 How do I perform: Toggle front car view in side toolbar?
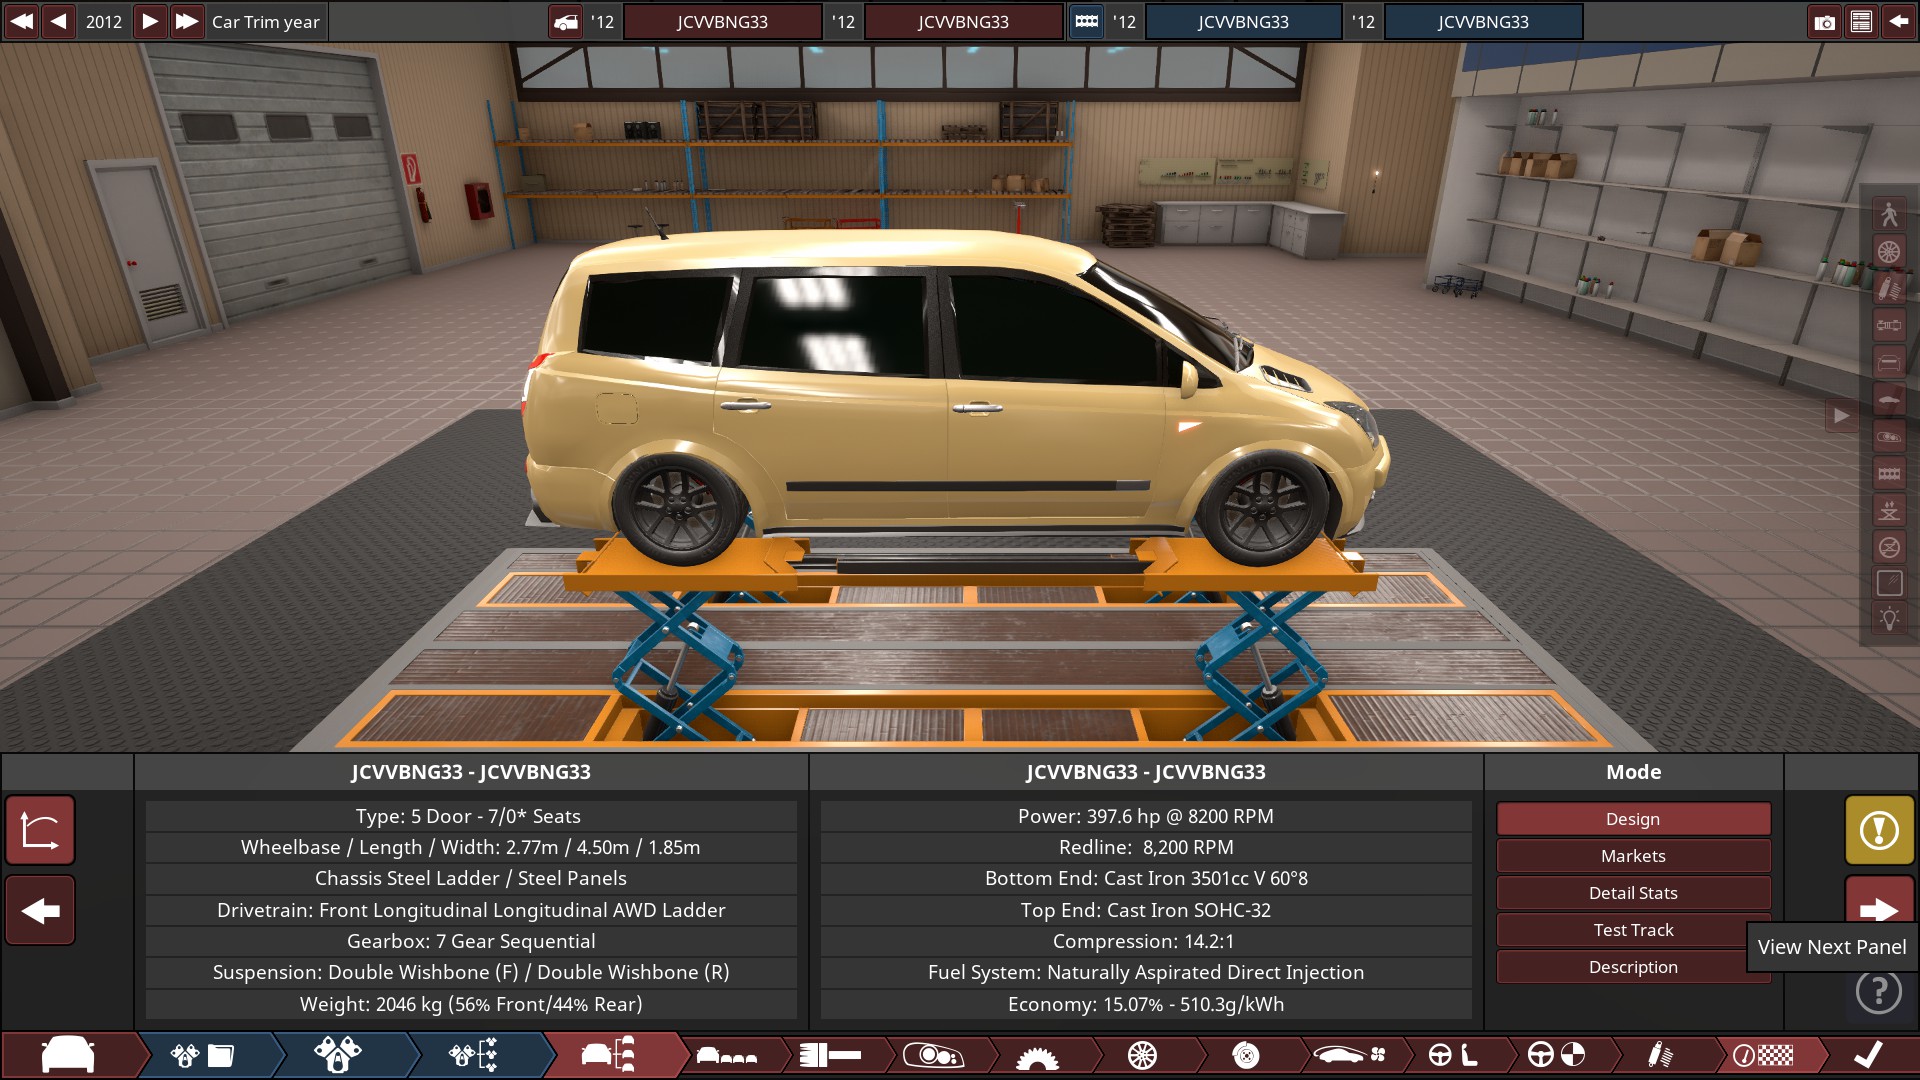click(1889, 362)
